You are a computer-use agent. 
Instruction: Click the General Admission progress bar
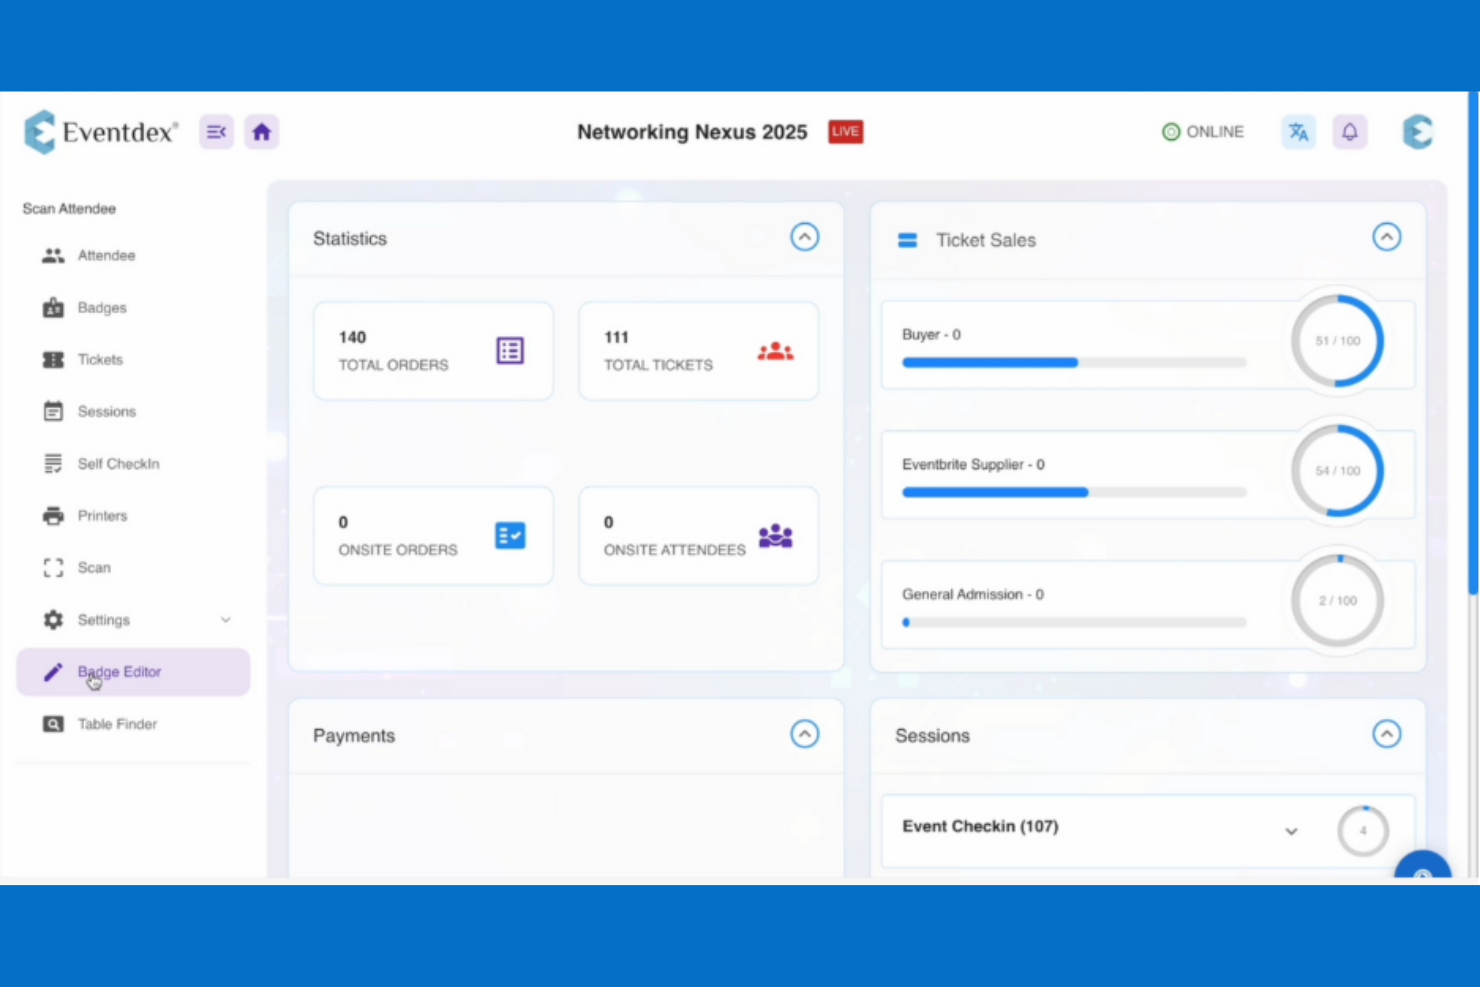(1074, 622)
